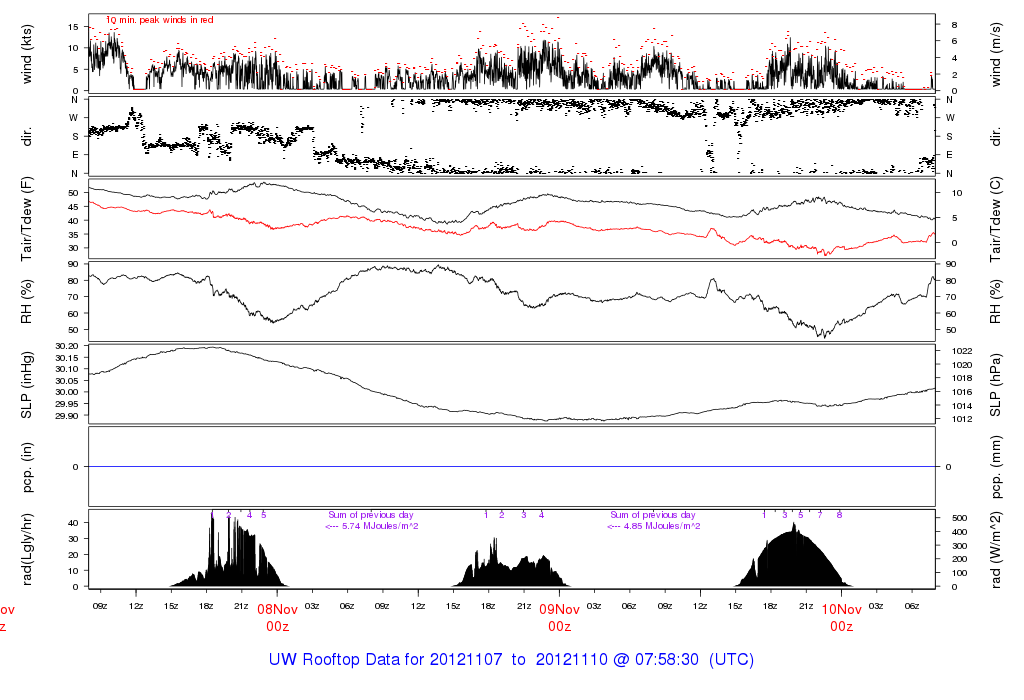
Task: Click the "wind (kts)" axis label
Action: [27, 54]
